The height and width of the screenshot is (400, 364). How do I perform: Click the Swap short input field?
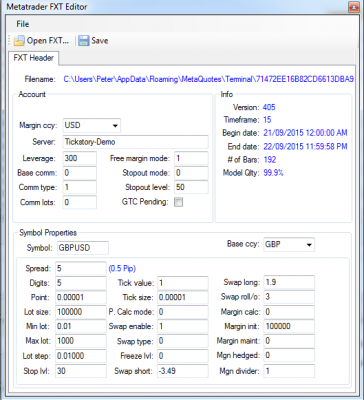(183, 371)
